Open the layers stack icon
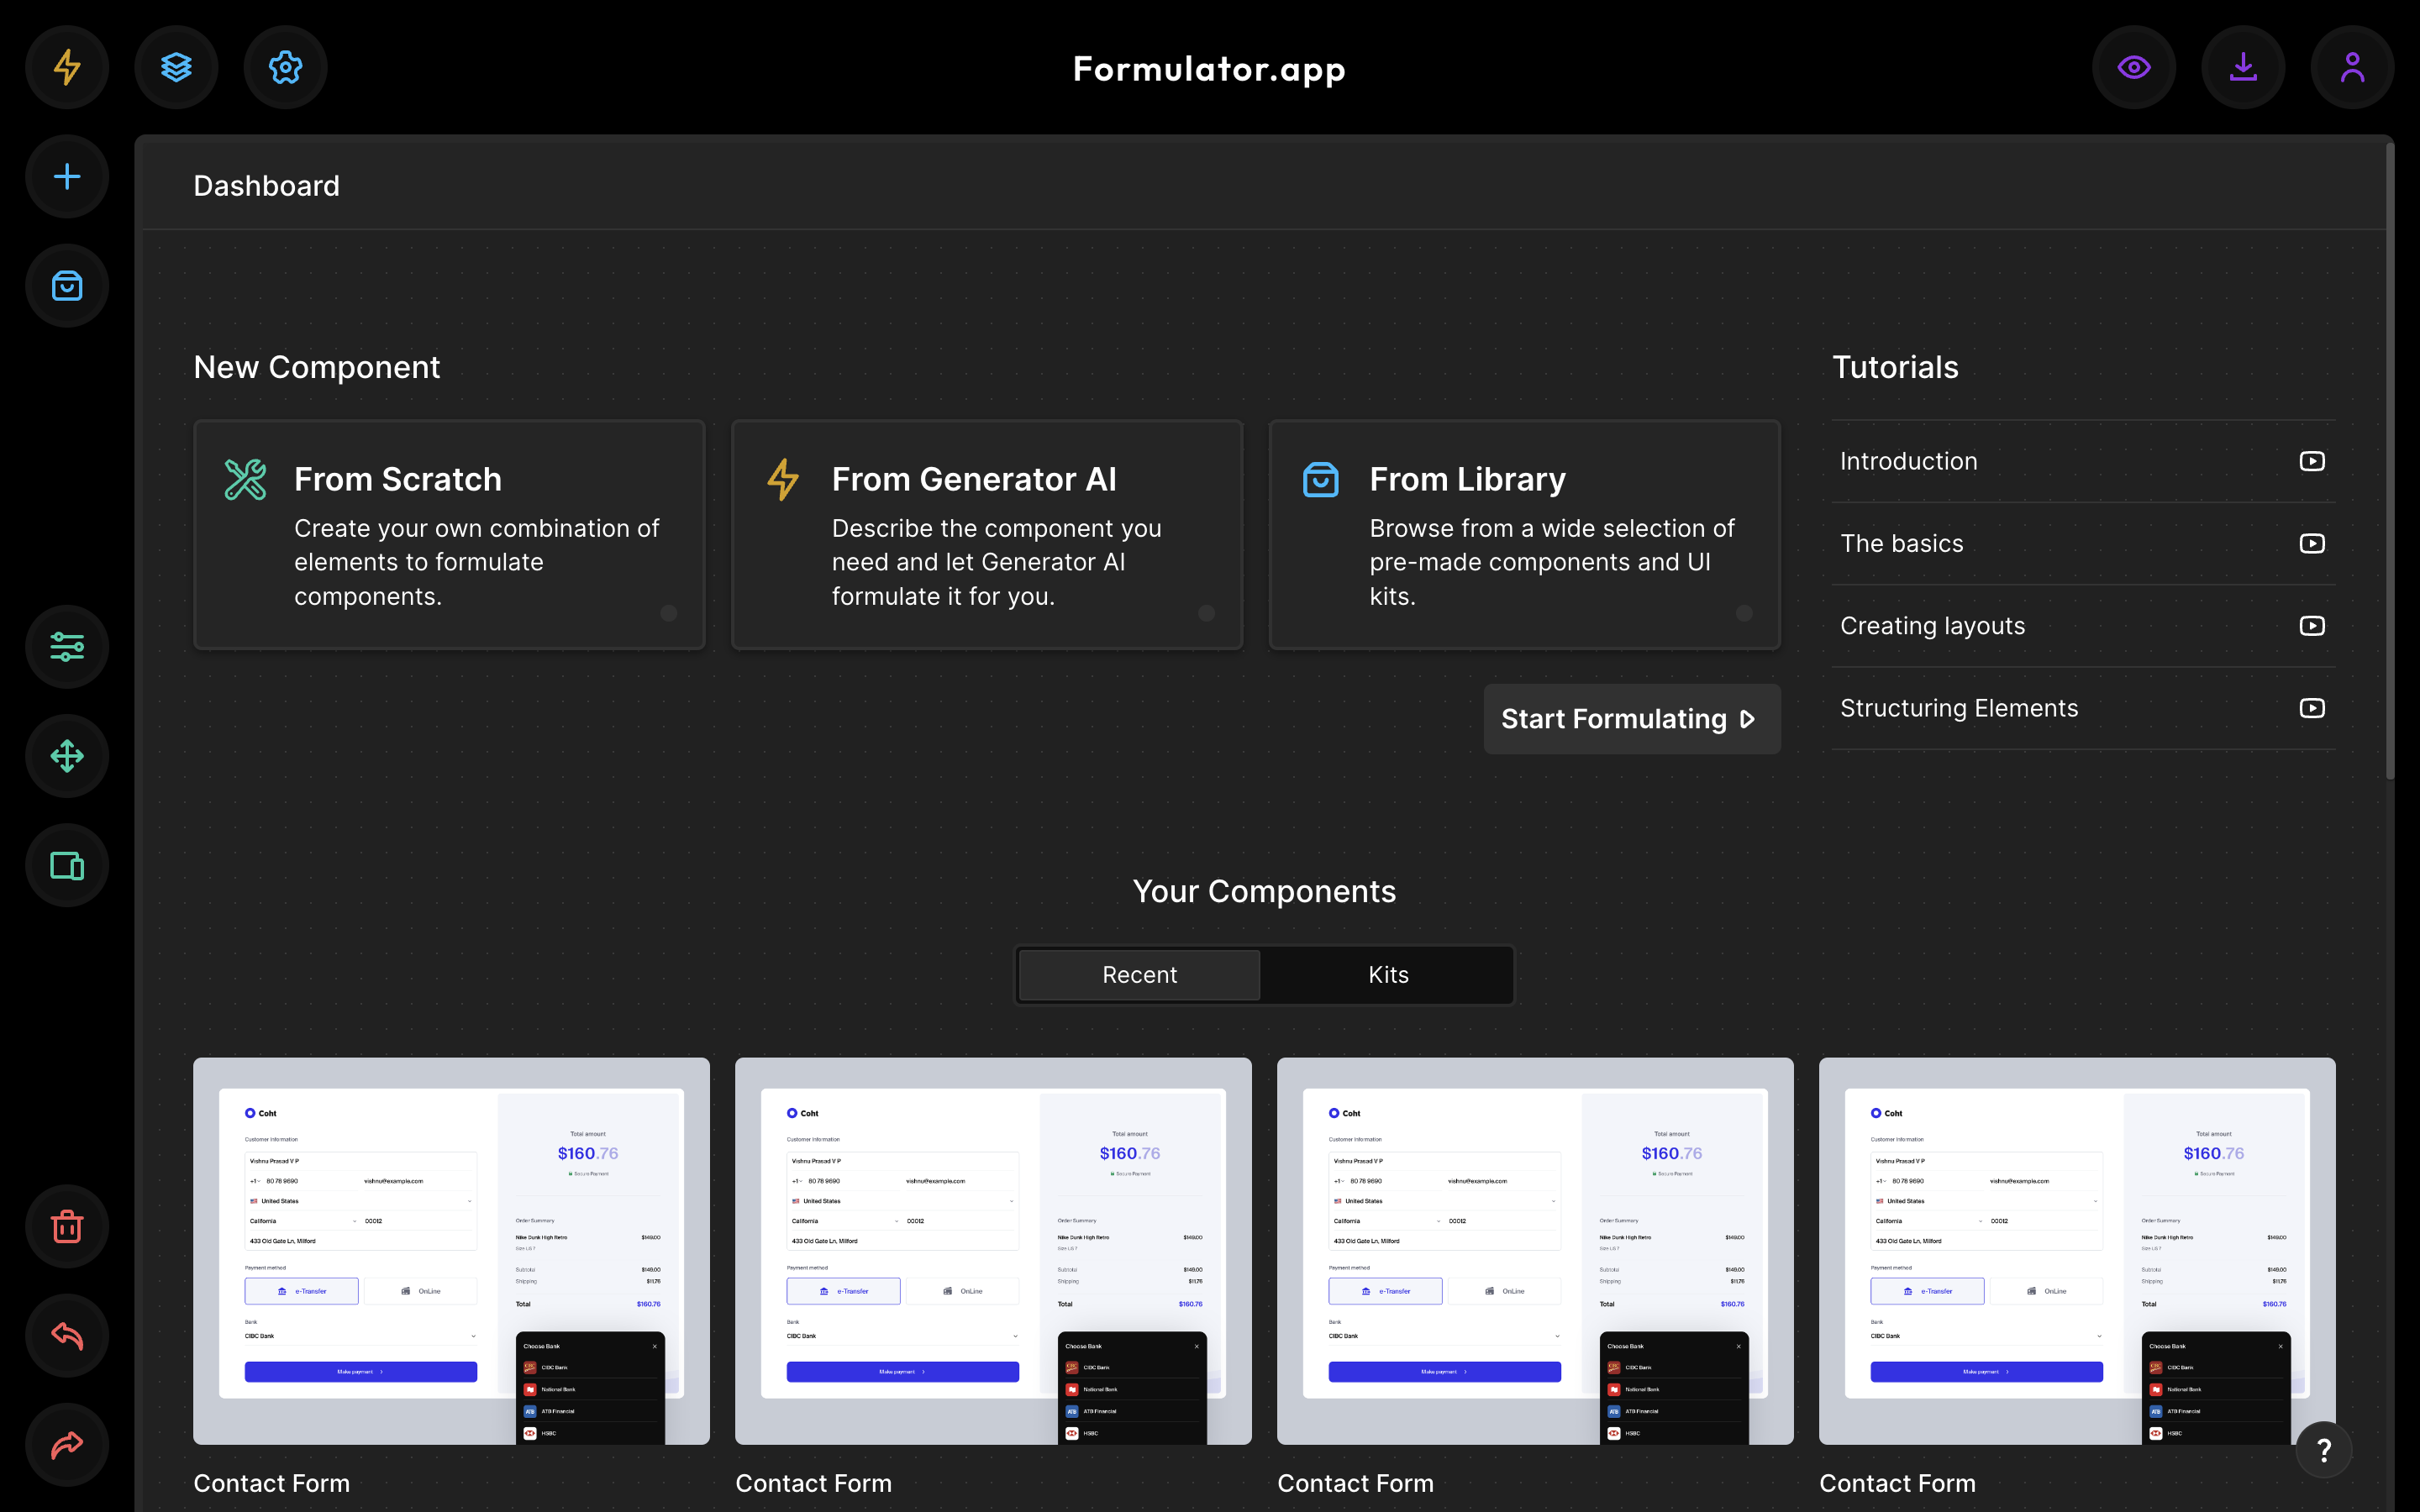The width and height of the screenshot is (2420, 1512). point(176,67)
